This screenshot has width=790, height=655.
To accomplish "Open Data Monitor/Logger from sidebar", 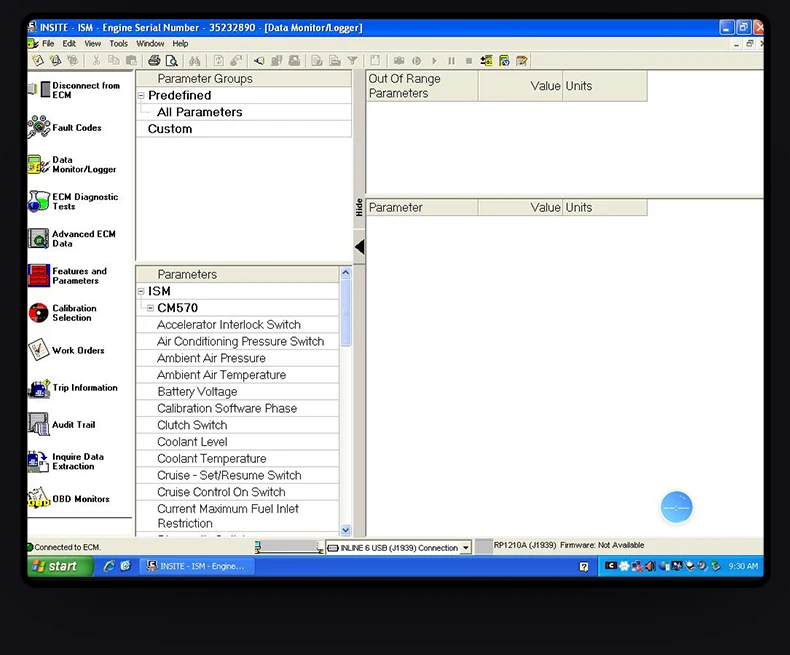I will (72, 164).
